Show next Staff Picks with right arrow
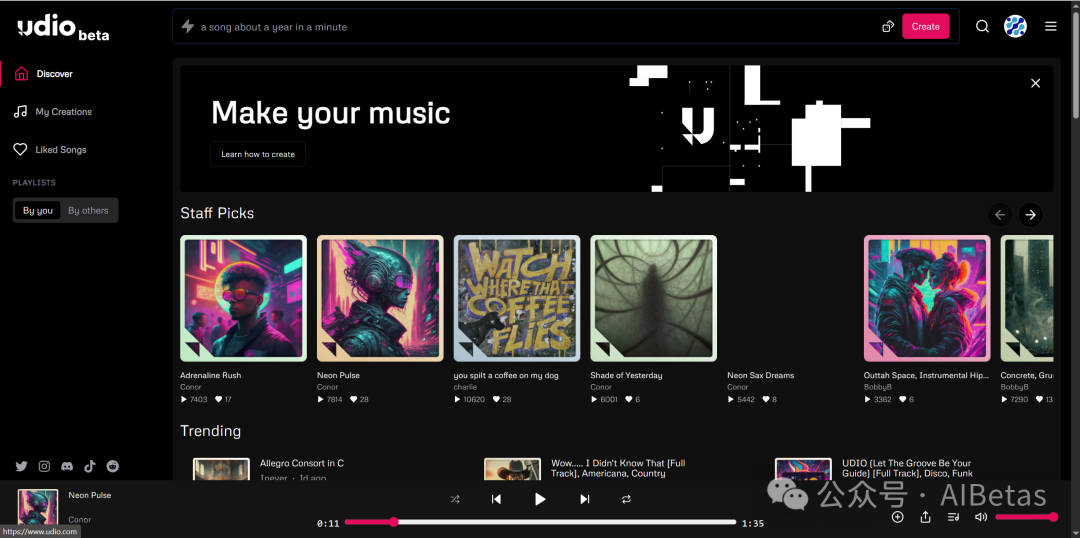The width and height of the screenshot is (1080, 538). click(x=1030, y=215)
